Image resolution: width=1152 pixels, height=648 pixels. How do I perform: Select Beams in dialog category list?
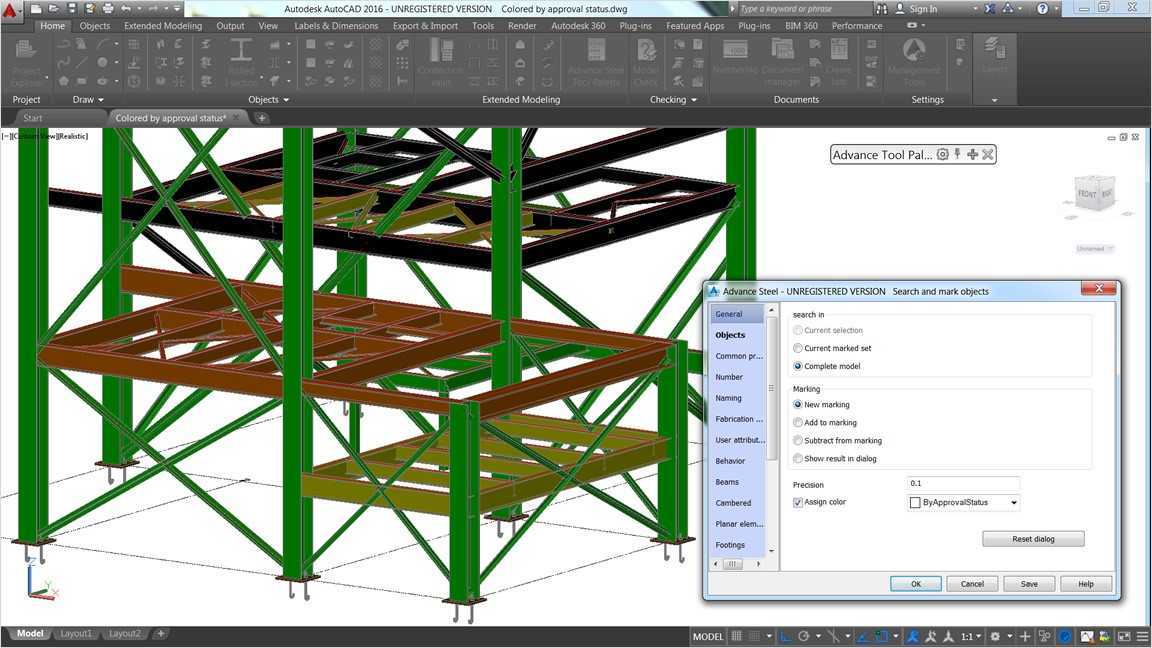point(727,482)
